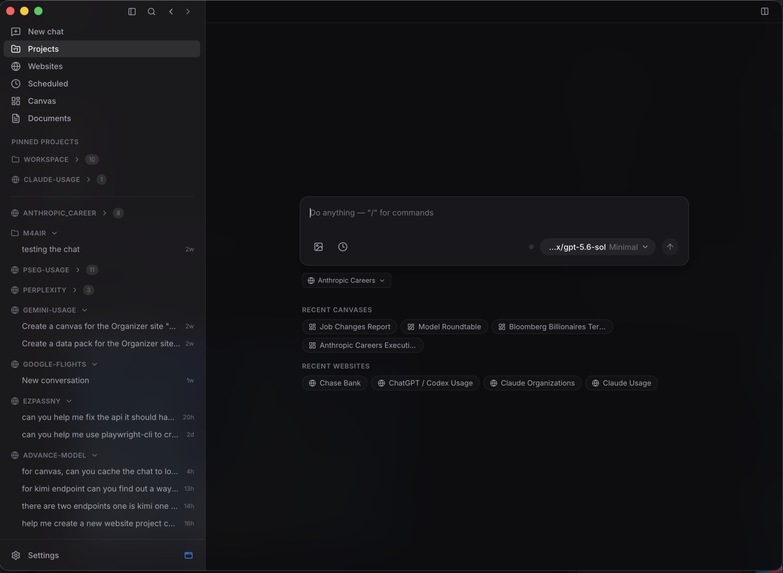Collapse the EZPASSNY project
This screenshot has height=573, width=783.
click(x=69, y=401)
